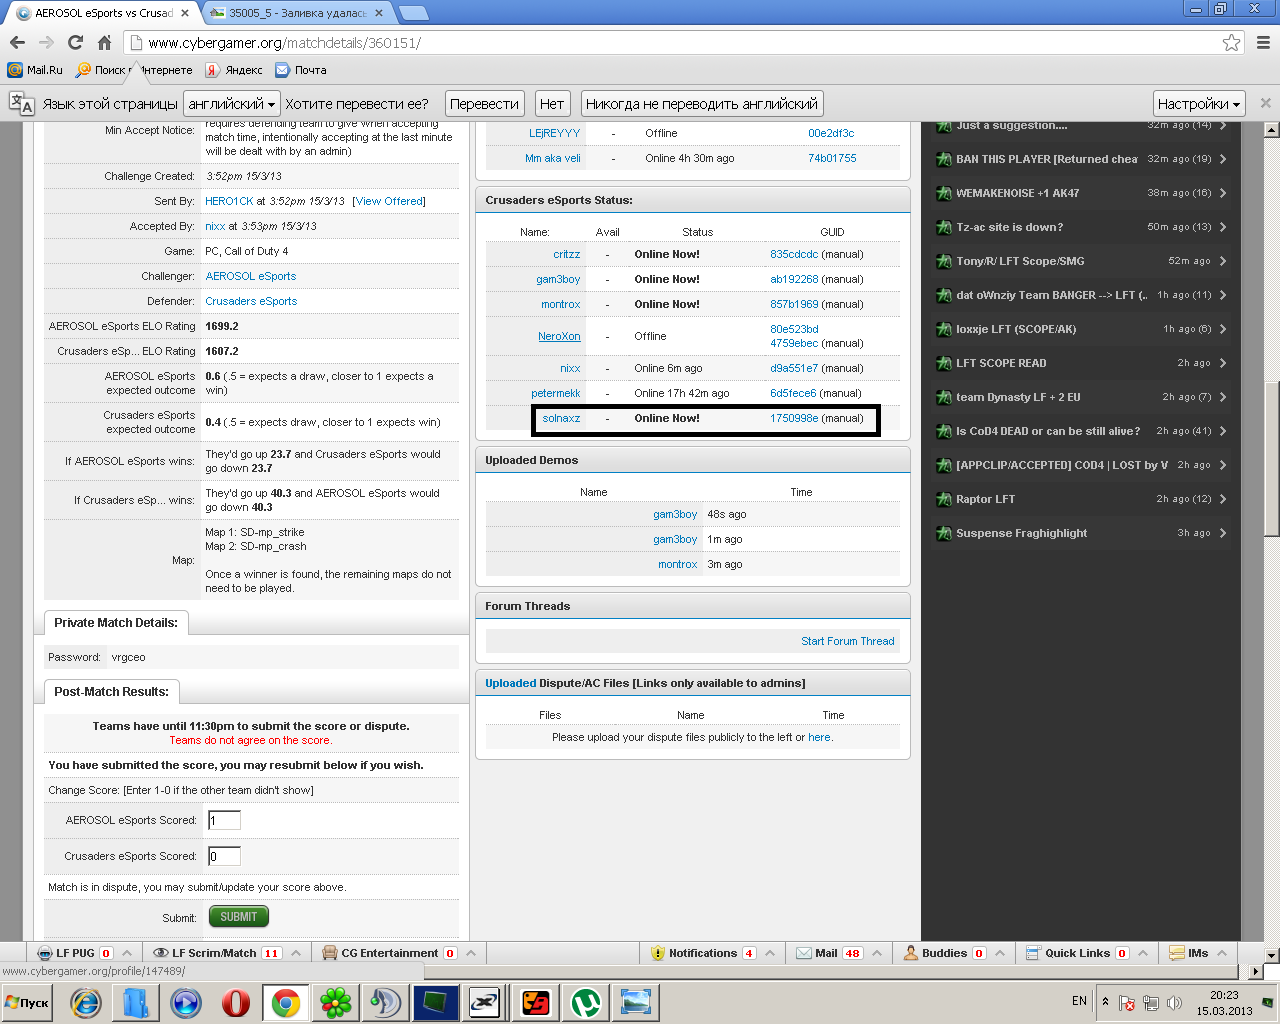Image resolution: width=1280 pixels, height=1024 pixels.
Task: Click the Chrome icon in the taskbar
Action: click(285, 1002)
